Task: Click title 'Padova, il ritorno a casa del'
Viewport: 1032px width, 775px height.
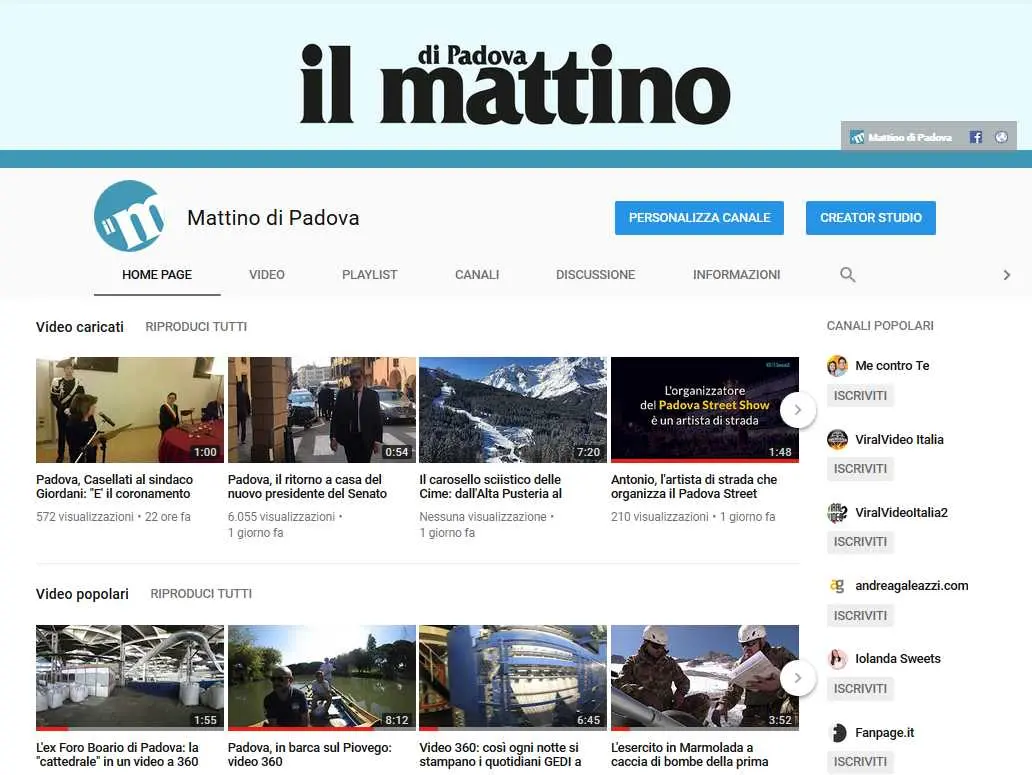Action: (x=307, y=486)
